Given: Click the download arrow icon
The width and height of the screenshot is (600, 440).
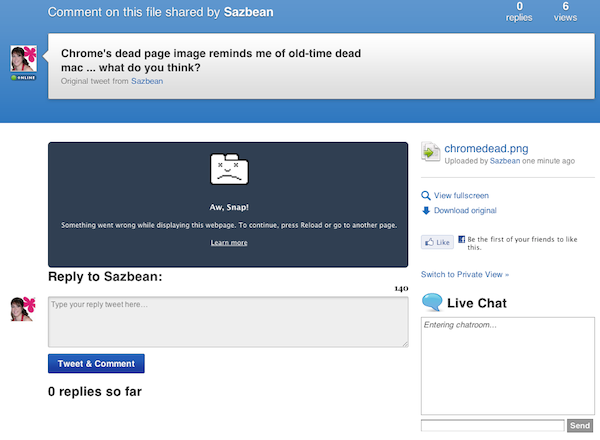Looking at the screenshot, I should click(x=426, y=210).
